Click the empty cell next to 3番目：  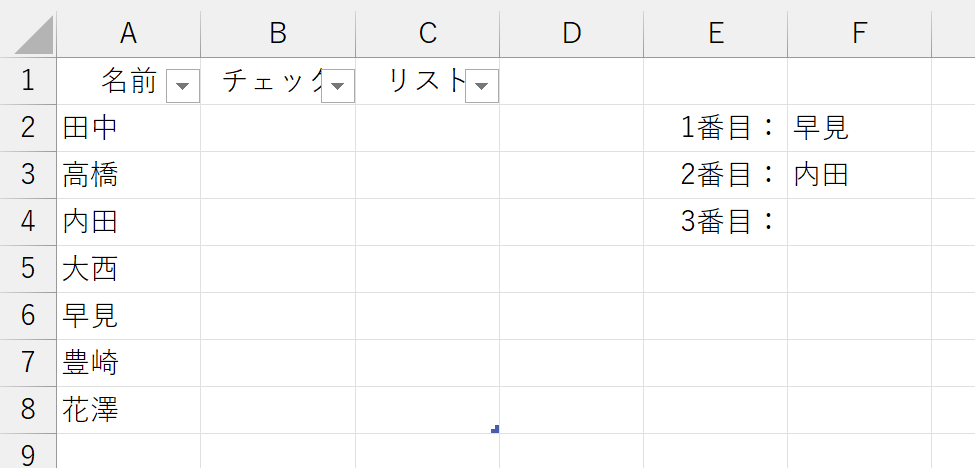pyautogui.click(x=859, y=222)
